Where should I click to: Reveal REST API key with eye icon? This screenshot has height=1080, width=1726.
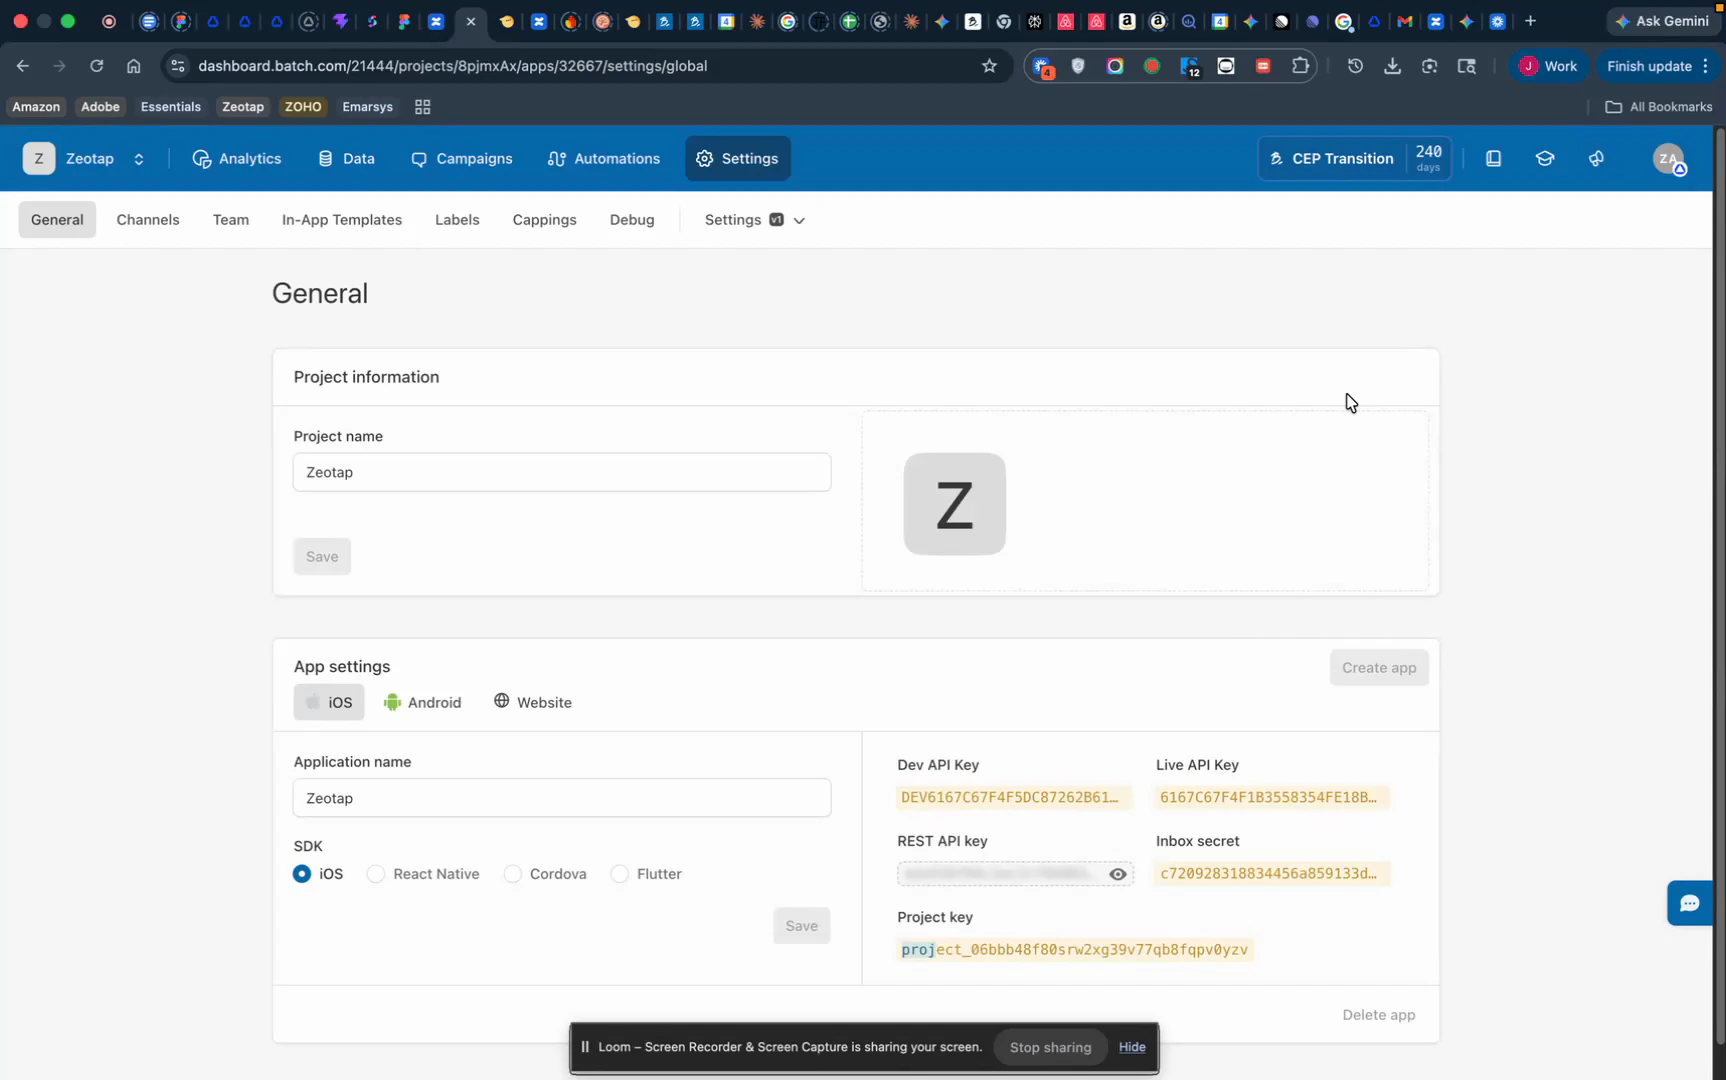(1117, 874)
